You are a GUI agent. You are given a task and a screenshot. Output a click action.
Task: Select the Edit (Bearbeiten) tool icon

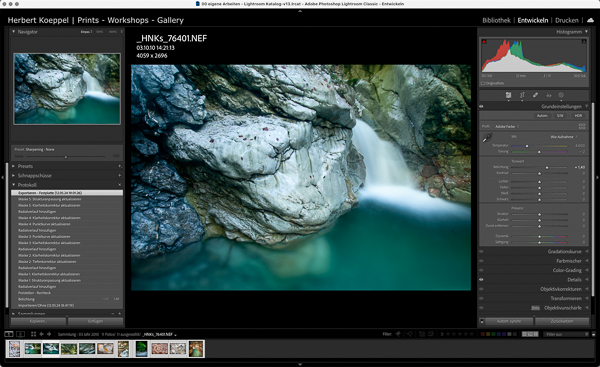(x=508, y=95)
